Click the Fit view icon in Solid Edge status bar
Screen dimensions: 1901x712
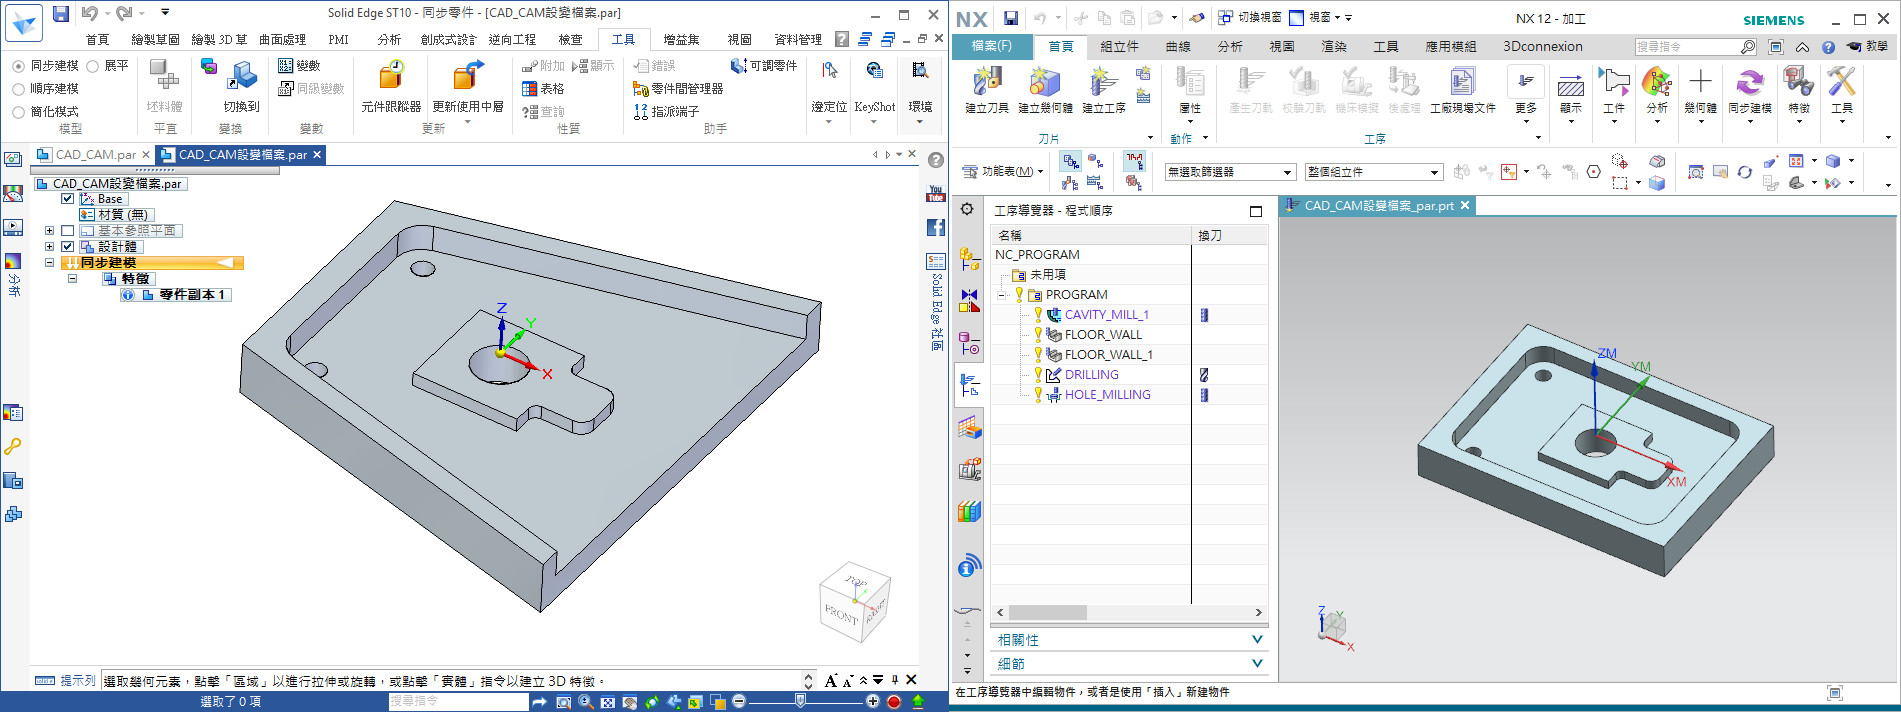tap(608, 702)
